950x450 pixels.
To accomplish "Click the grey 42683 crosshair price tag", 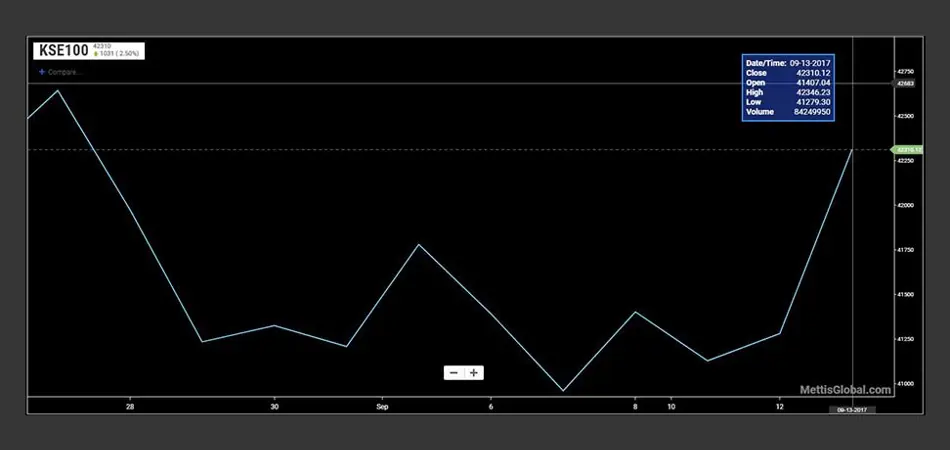I will [x=907, y=84].
